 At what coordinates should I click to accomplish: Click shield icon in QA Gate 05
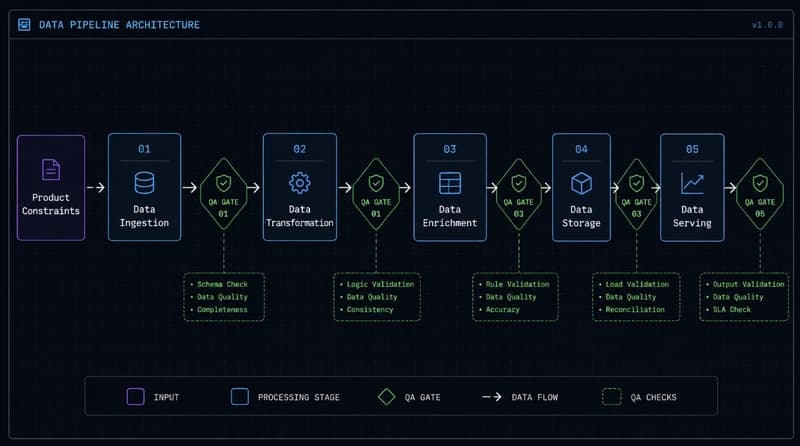[760, 183]
